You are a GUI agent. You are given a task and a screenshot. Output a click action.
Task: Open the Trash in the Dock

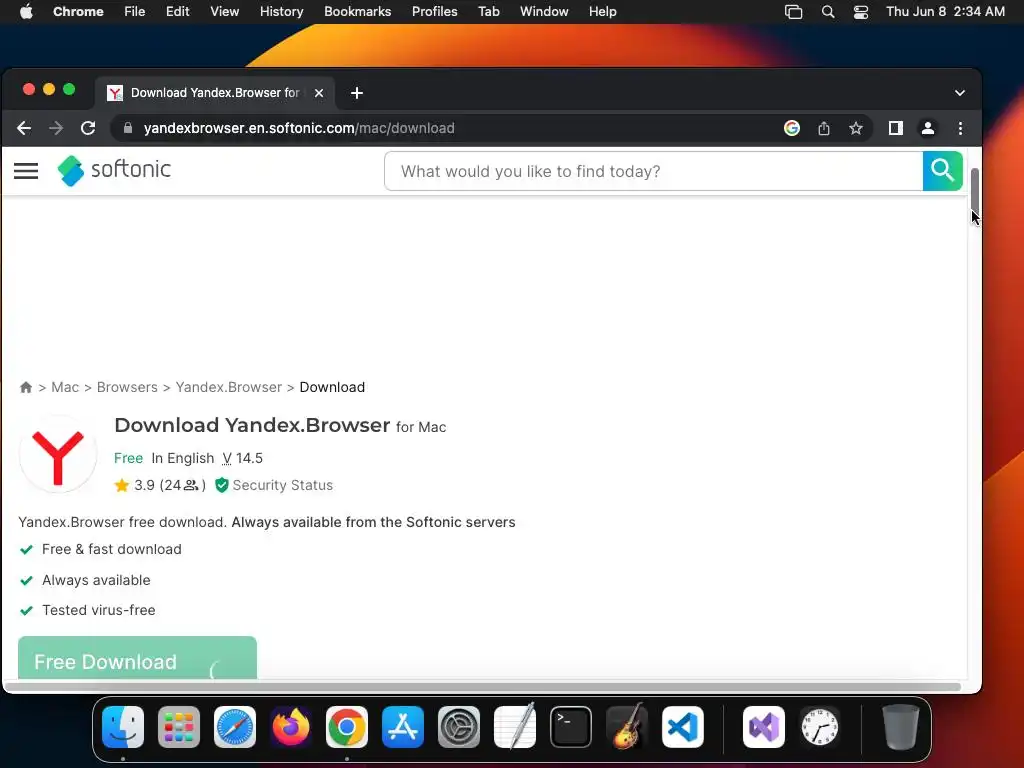pos(901,727)
